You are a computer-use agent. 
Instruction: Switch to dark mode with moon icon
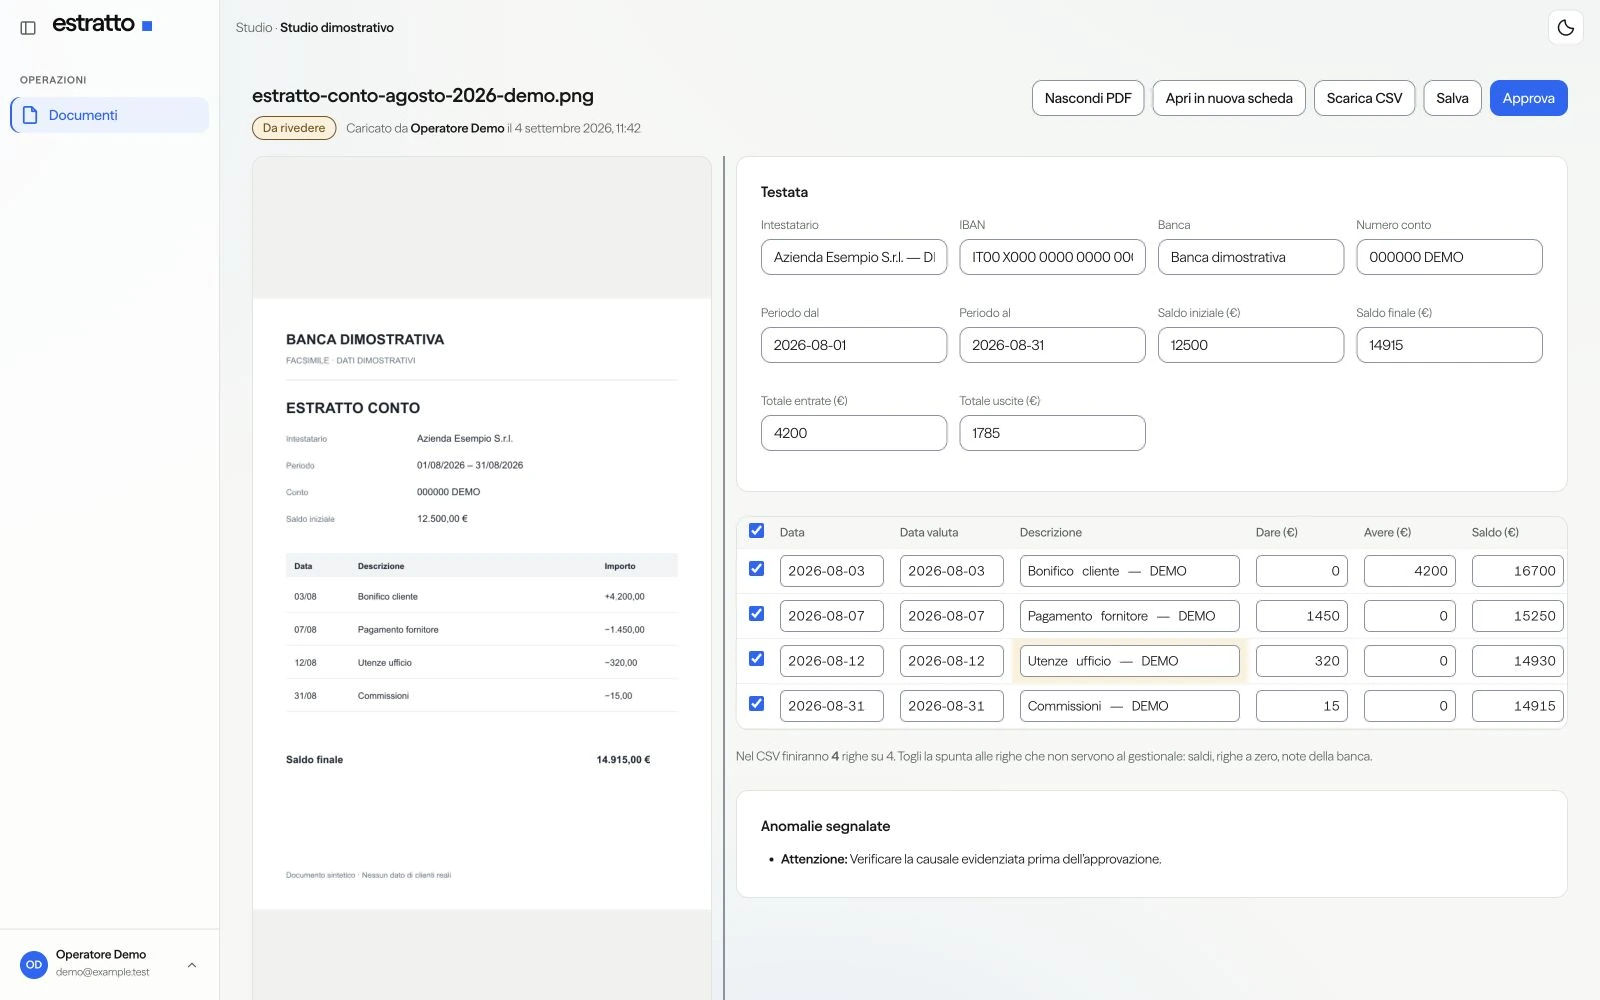1565,28
